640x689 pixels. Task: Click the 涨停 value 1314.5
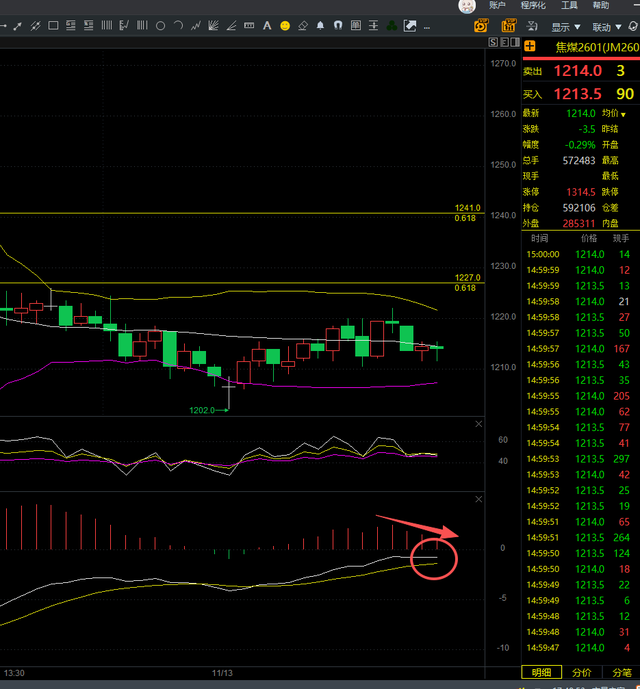point(581,192)
